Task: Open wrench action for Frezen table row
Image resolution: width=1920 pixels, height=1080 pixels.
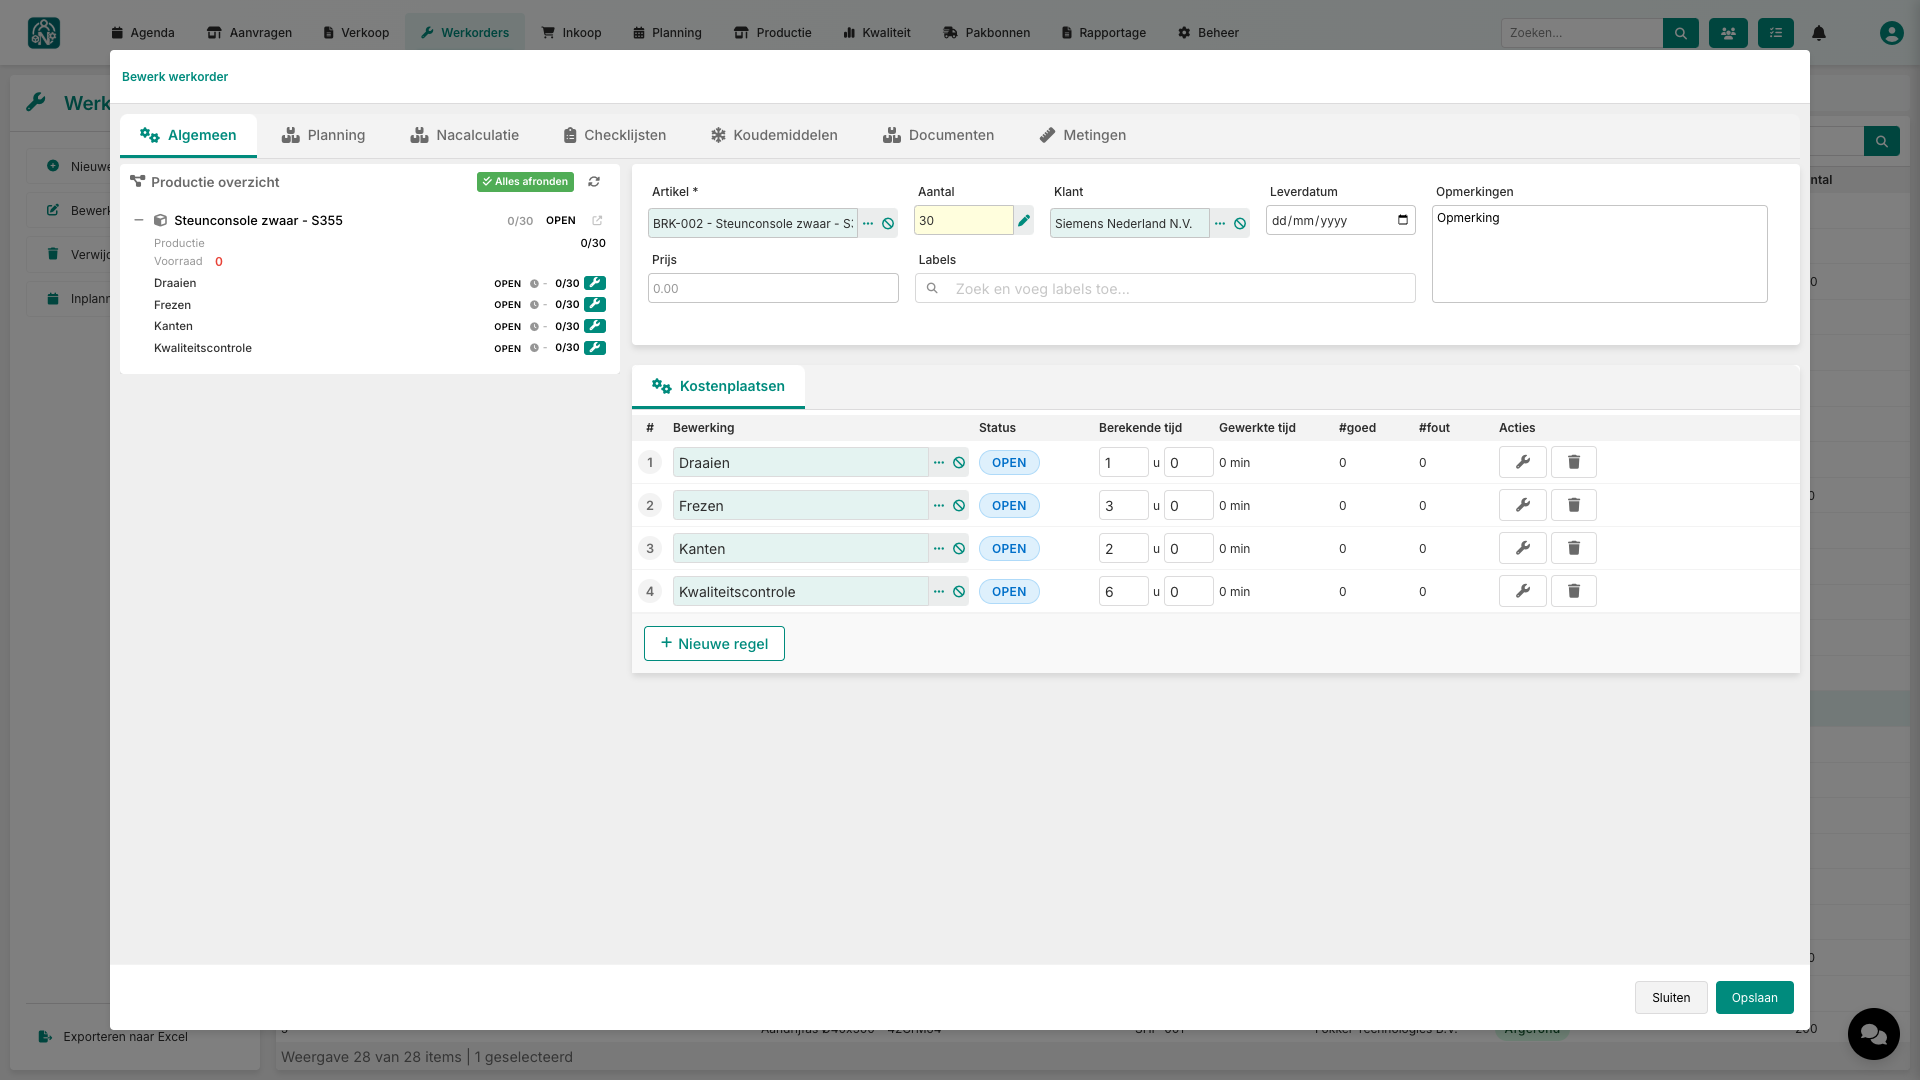Action: [1523, 505]
